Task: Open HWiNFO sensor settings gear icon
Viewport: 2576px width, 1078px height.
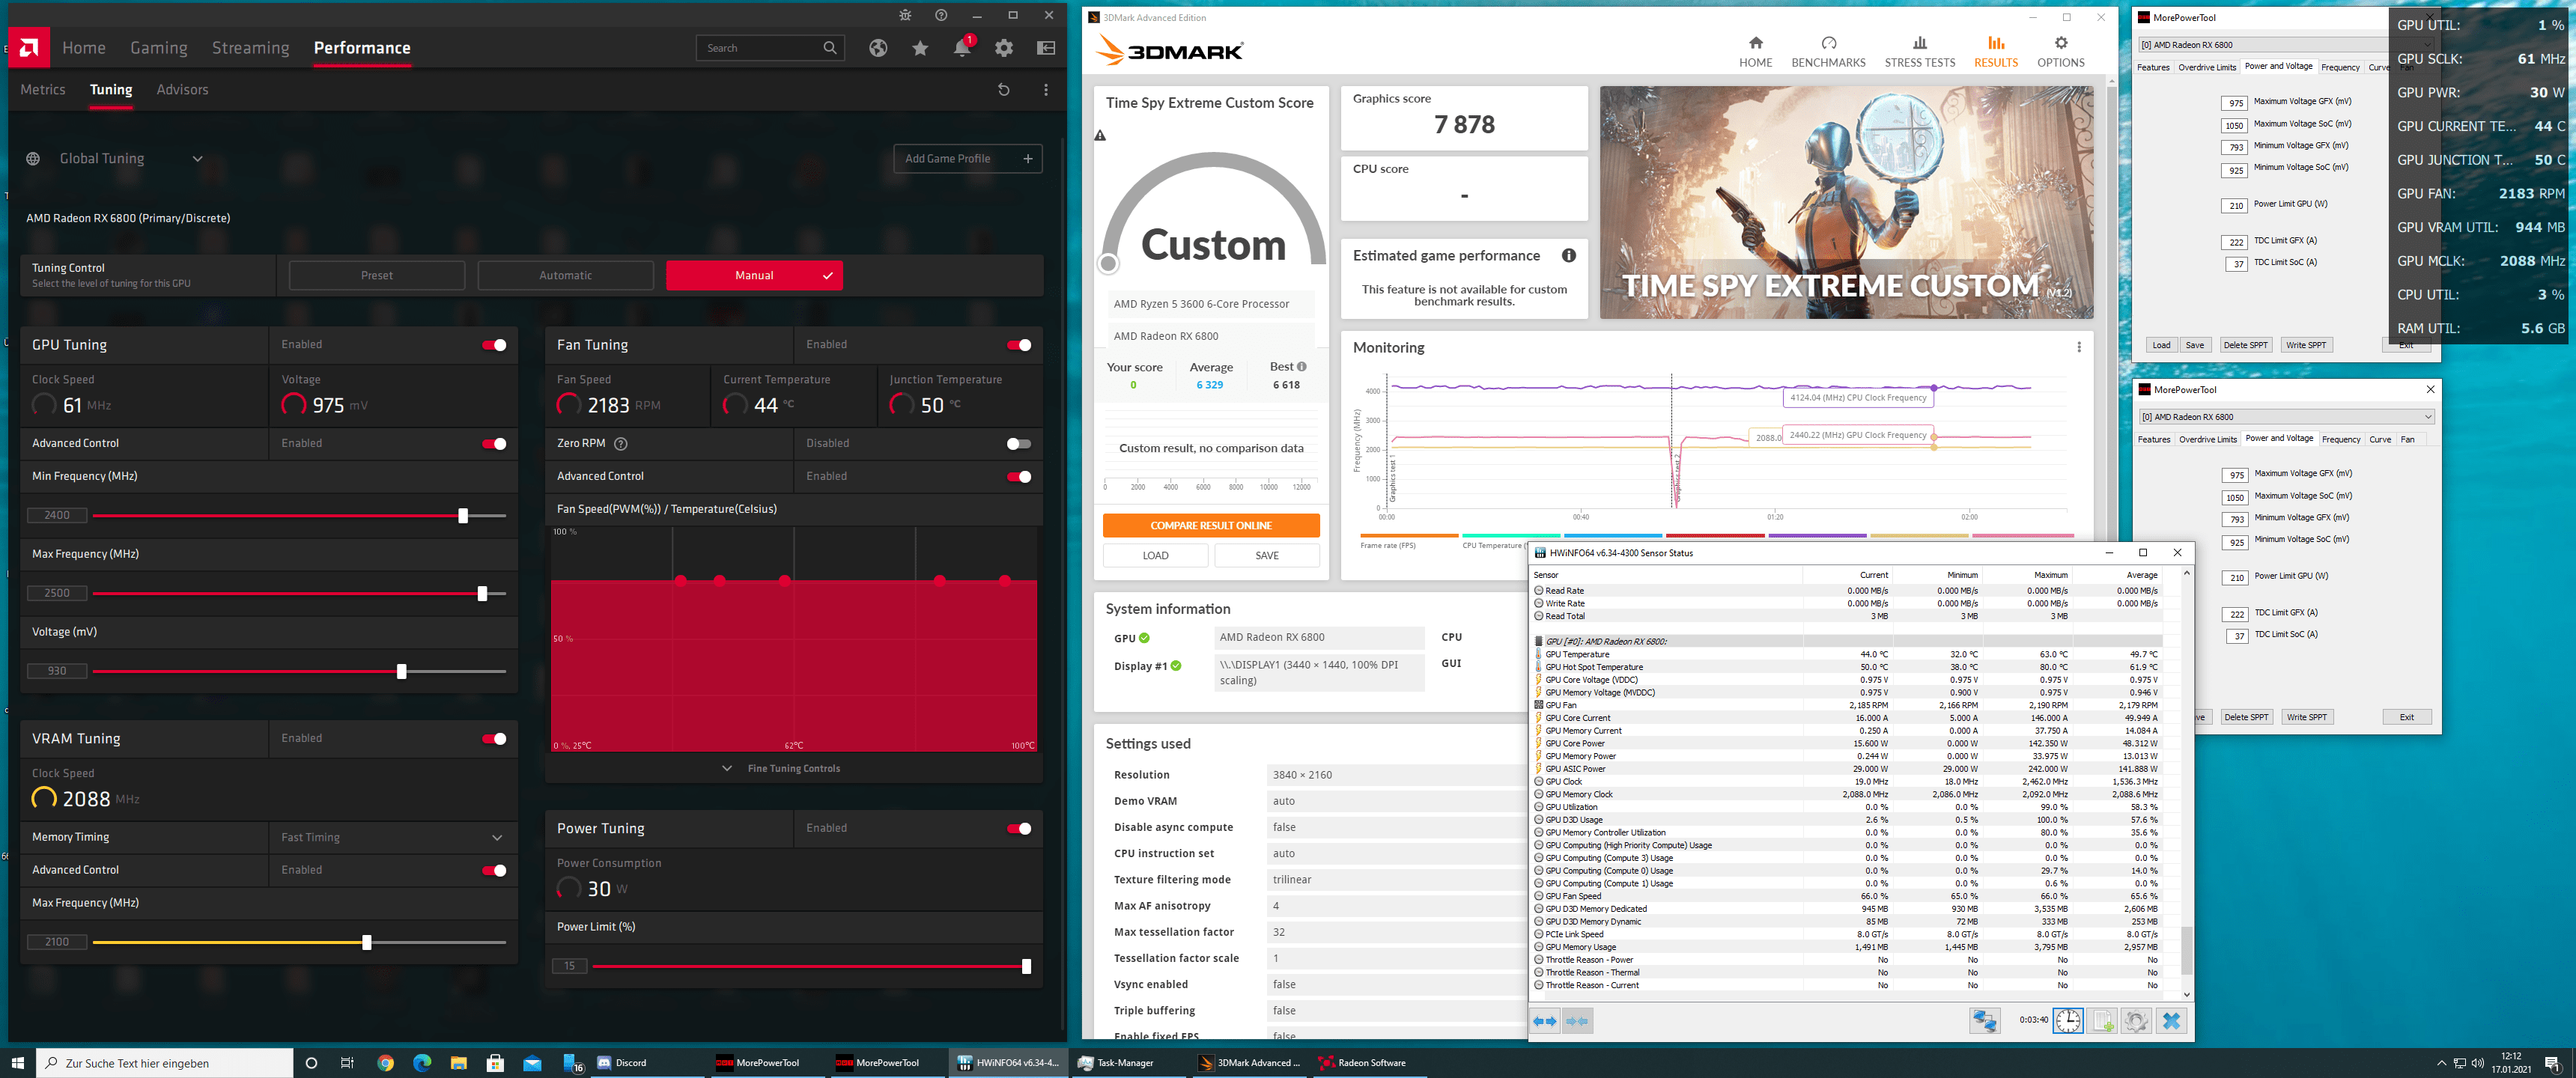Action: coord(2136,1021)
